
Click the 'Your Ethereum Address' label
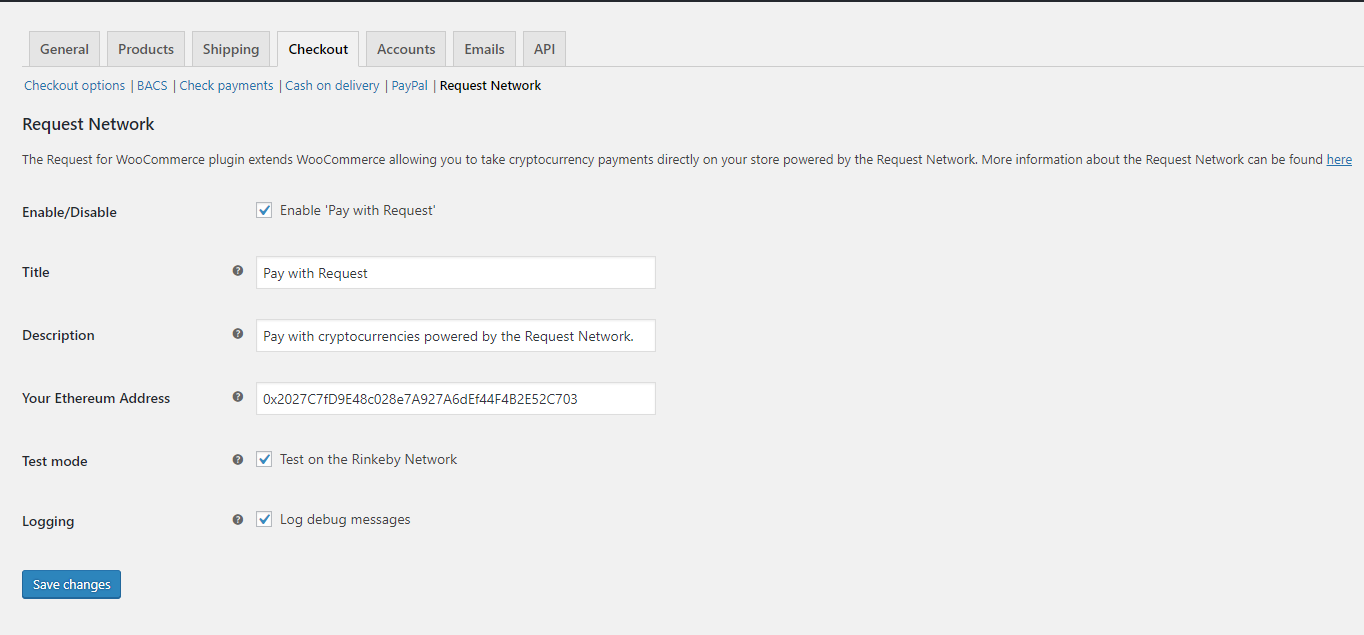point(96,398)
